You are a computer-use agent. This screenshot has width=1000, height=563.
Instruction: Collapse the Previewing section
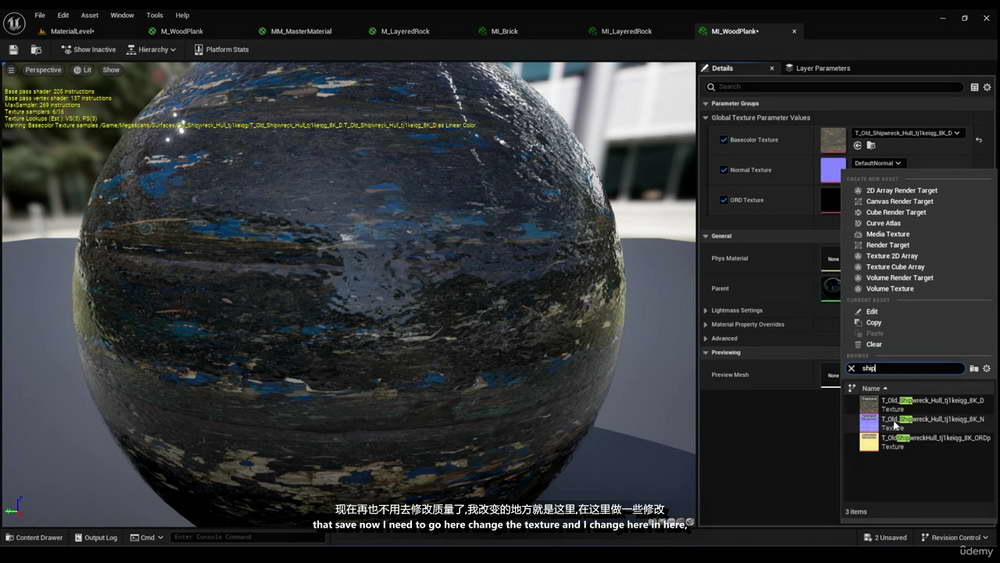pos(706,353)
